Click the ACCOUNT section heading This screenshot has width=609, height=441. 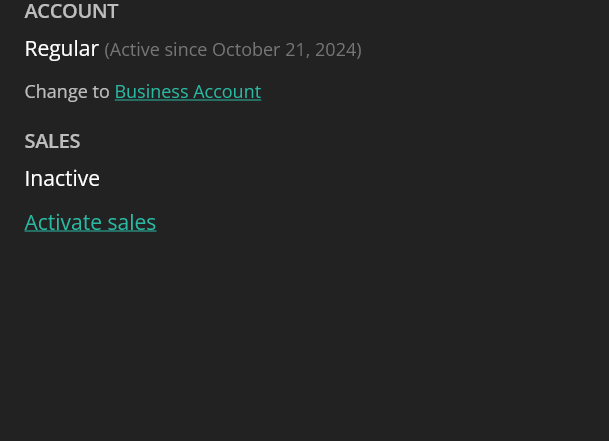(x=71, y=11)
